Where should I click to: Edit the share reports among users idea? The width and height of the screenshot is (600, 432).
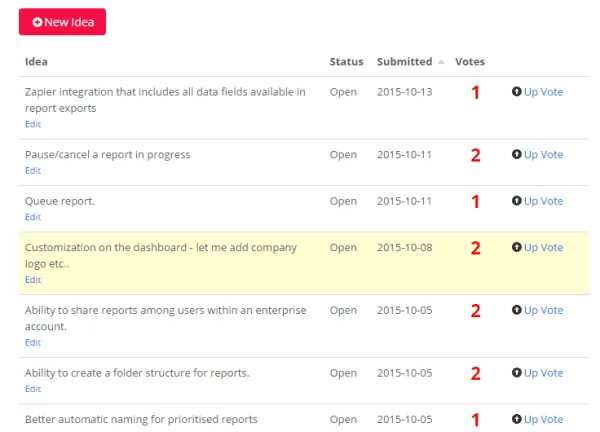tap(33, 342)
